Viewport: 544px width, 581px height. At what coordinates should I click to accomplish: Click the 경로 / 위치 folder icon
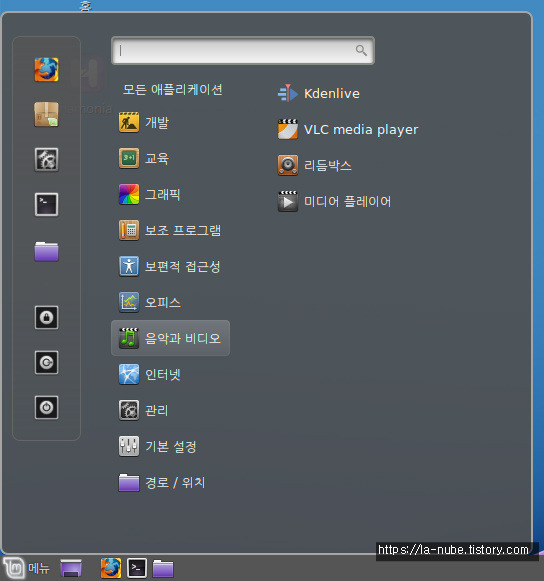pos(129,482)
